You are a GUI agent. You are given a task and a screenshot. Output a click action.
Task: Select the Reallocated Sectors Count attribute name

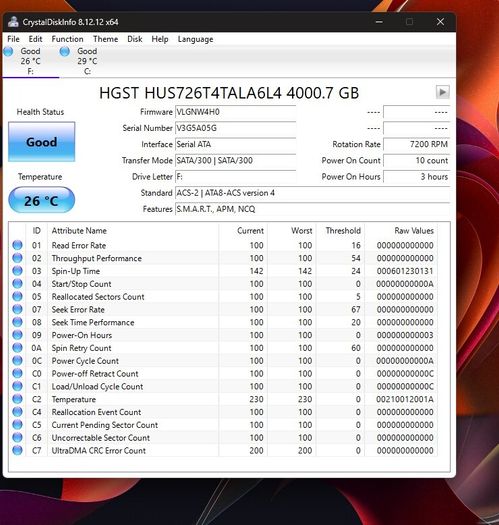[x=98, y=297]
